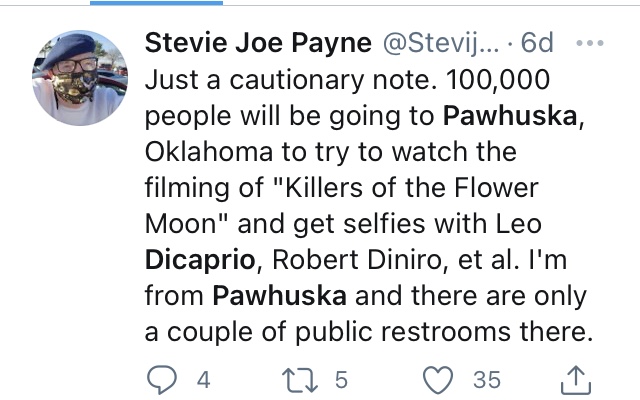The image size is (640, 400).
Task: Show the 4 replies count
Action: coord(203,380)
